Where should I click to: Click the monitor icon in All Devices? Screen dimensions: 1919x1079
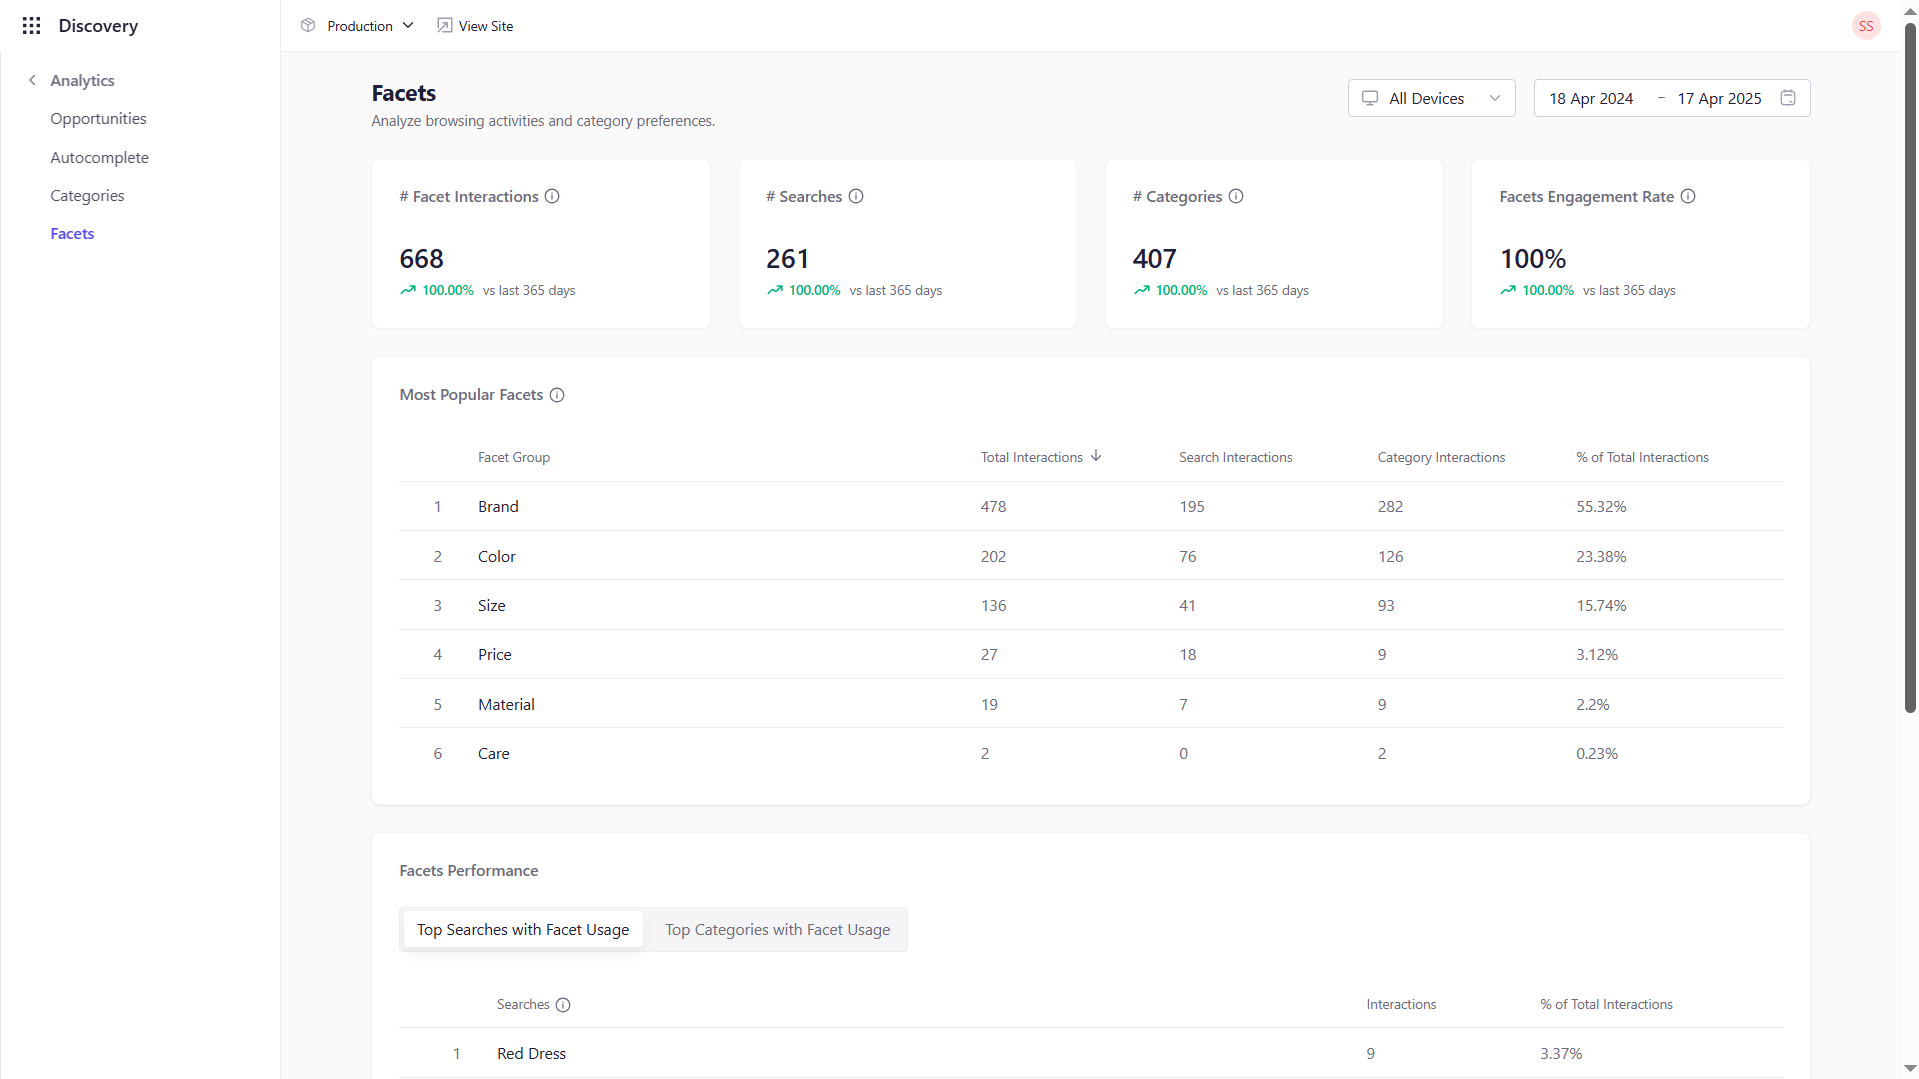[x=1370, y=98]
